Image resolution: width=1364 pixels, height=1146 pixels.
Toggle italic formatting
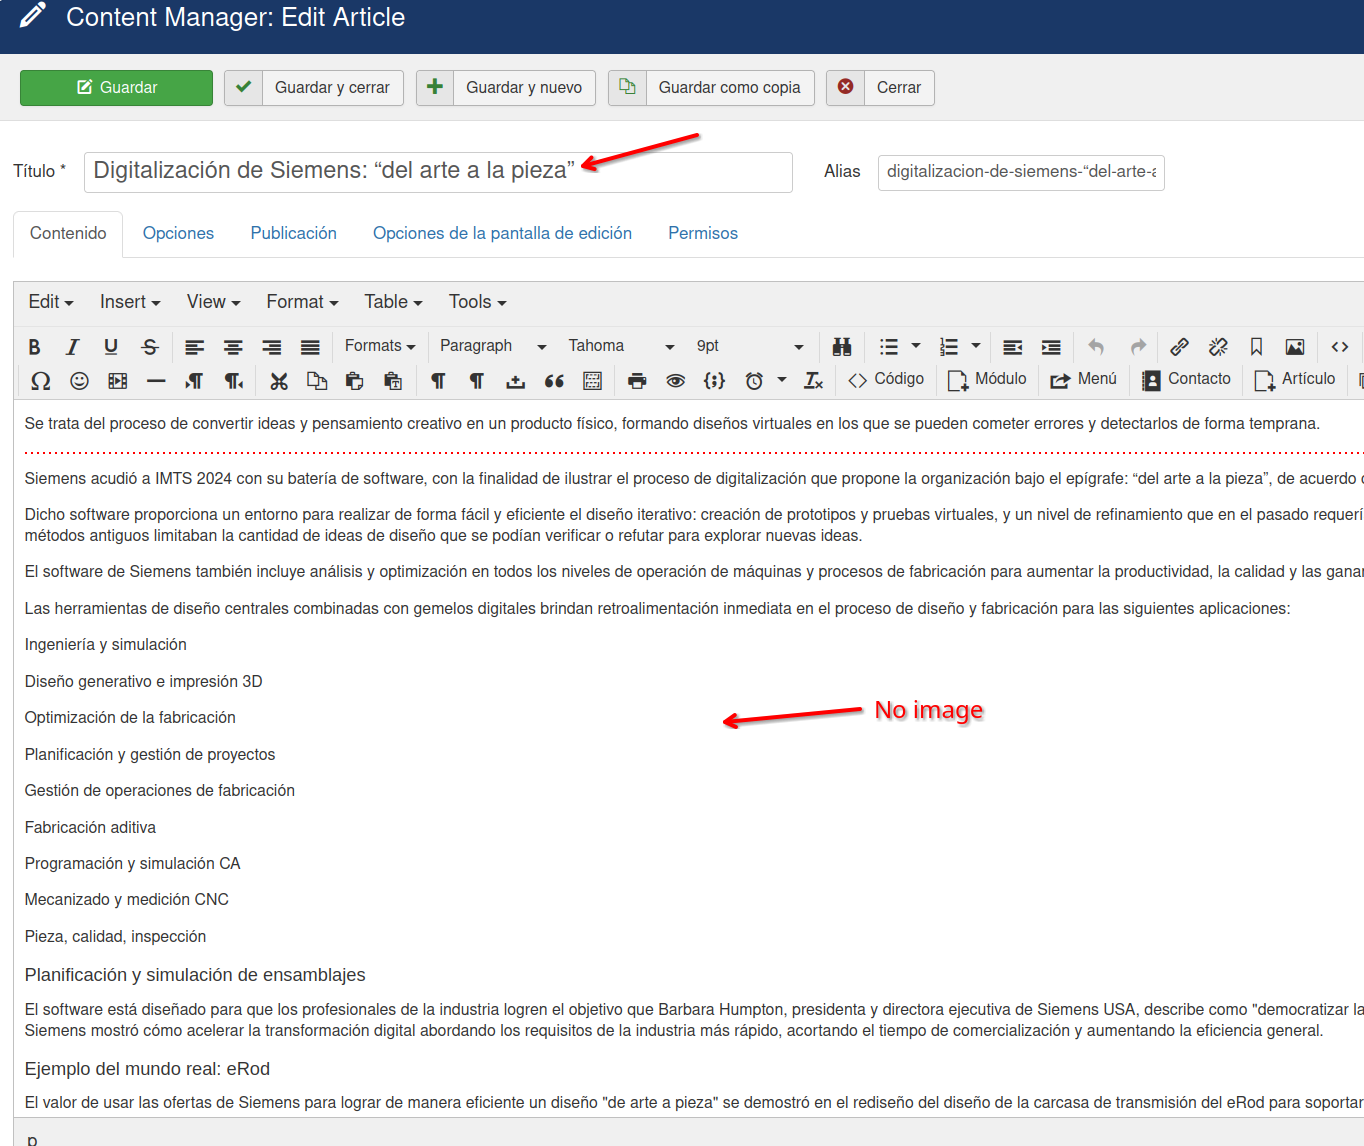(x=72, y=347)
